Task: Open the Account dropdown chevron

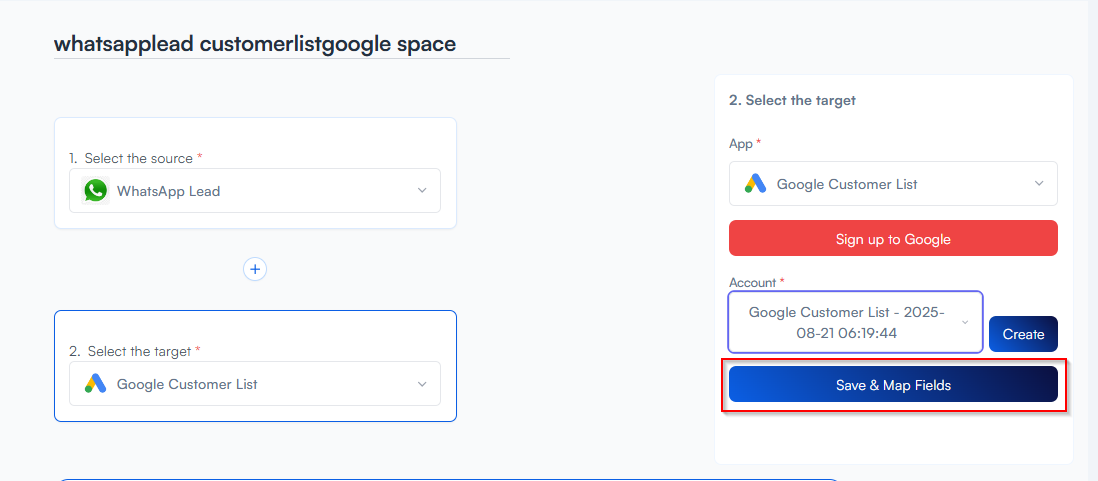Action: (965, 322)
